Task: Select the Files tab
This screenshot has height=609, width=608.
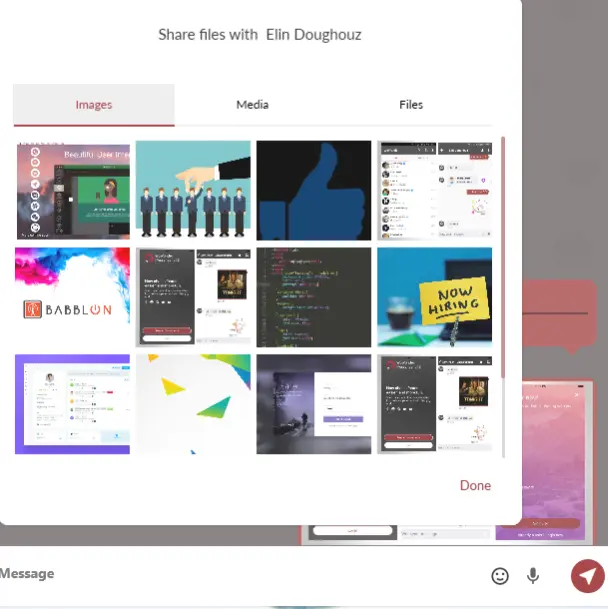Action: pos(411,104)
